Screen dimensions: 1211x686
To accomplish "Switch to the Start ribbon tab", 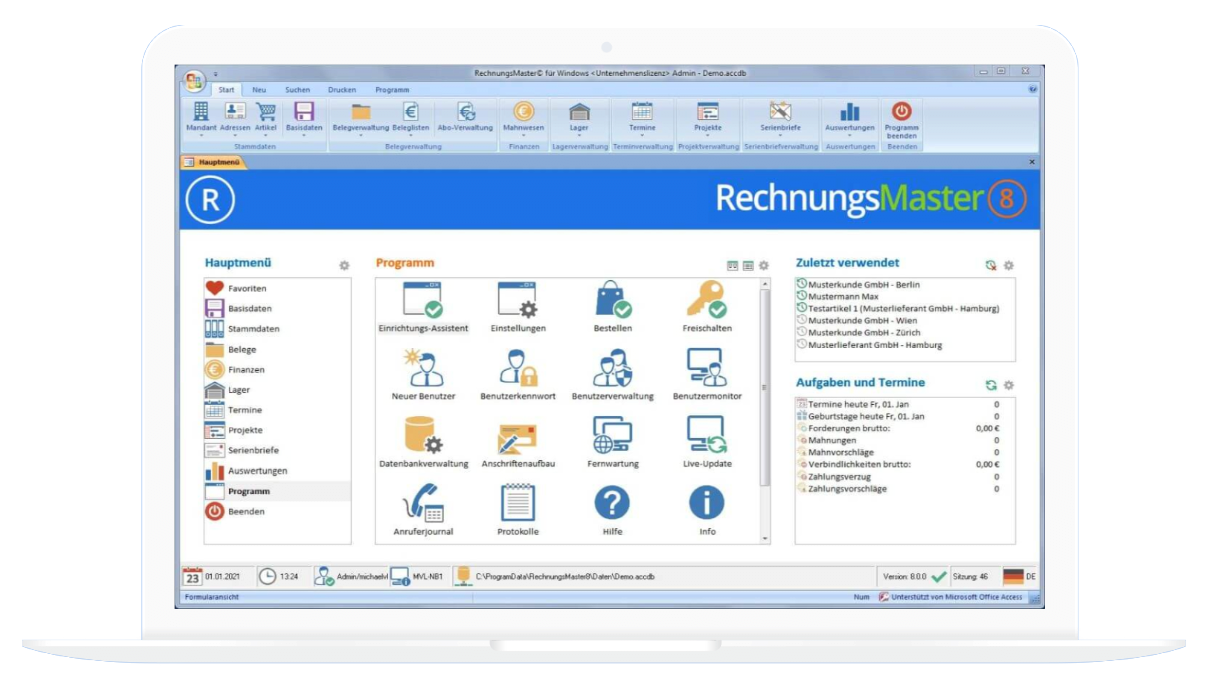I will pyautogui.click(x=227, y=89).
